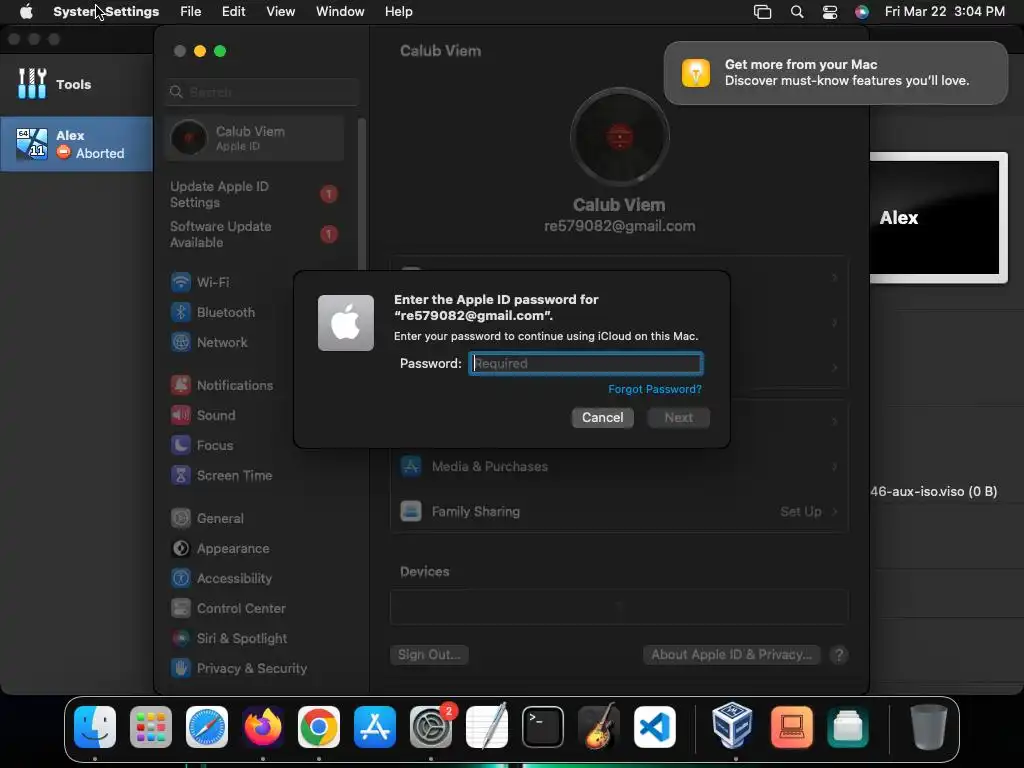Click Tools icon in VirtualBox window
Screen dimensions: 1024x768
(x=32, y=84)
